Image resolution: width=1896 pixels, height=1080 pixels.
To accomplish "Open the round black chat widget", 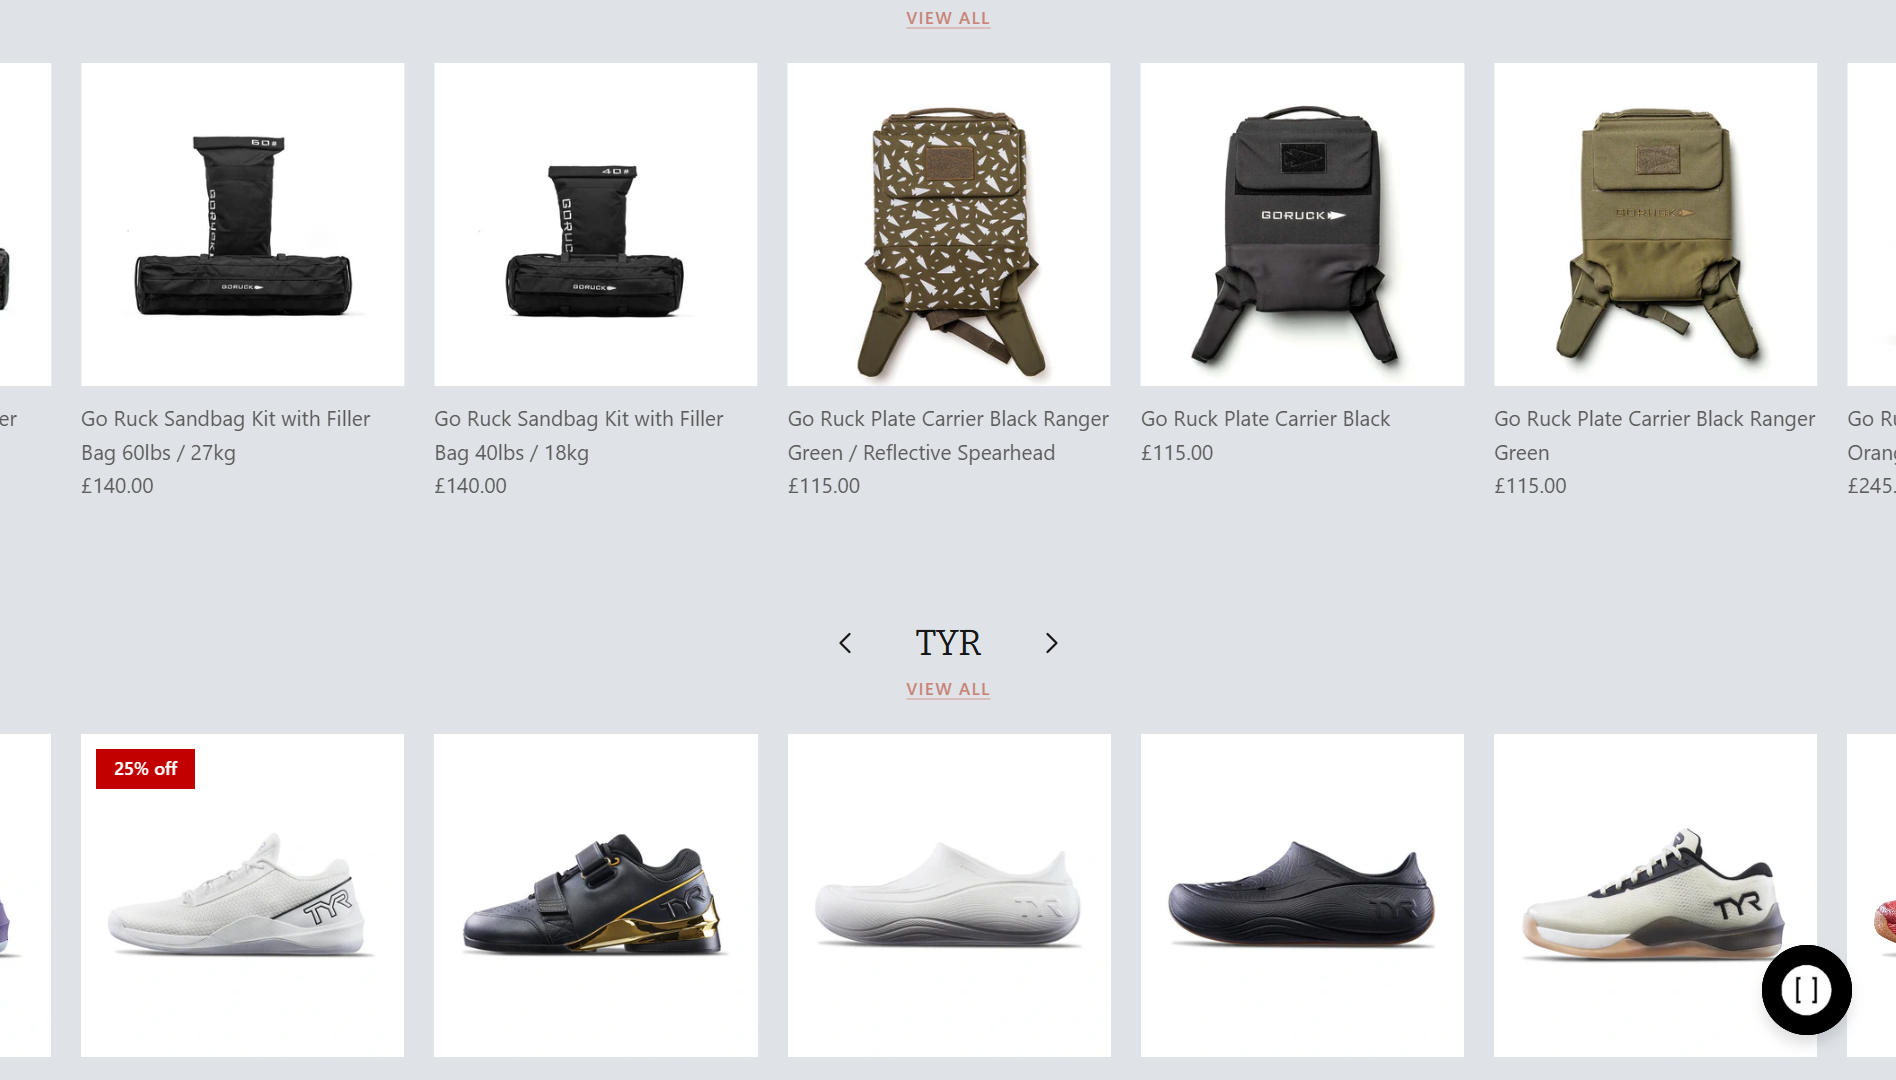I will point(1806,990).
